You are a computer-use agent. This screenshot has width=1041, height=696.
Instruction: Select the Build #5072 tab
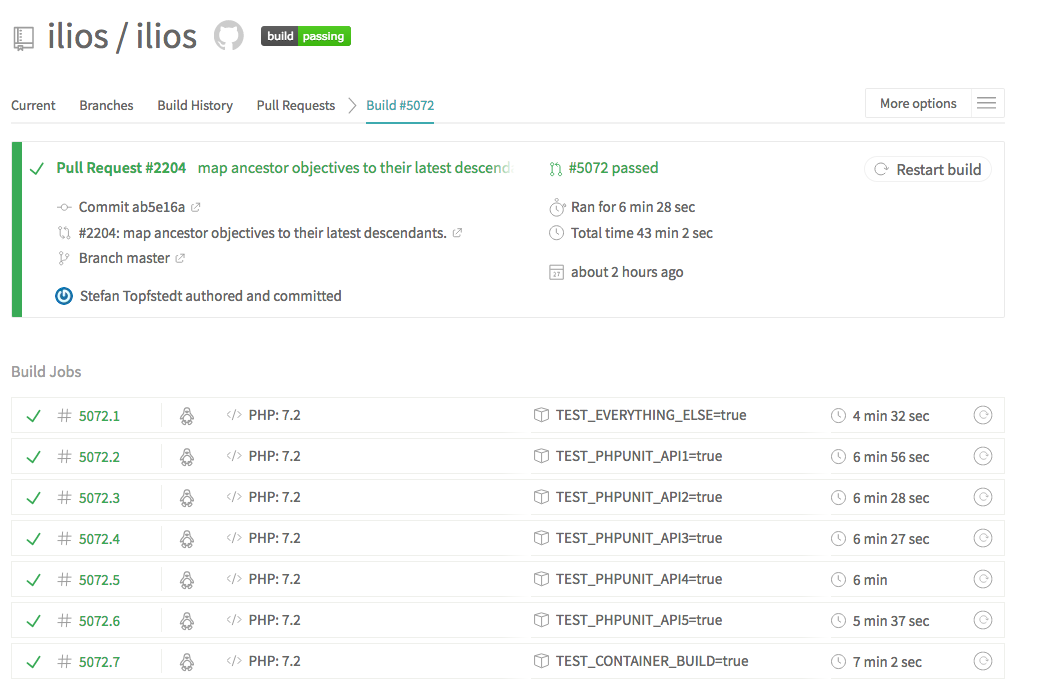[x=400, y=106]
